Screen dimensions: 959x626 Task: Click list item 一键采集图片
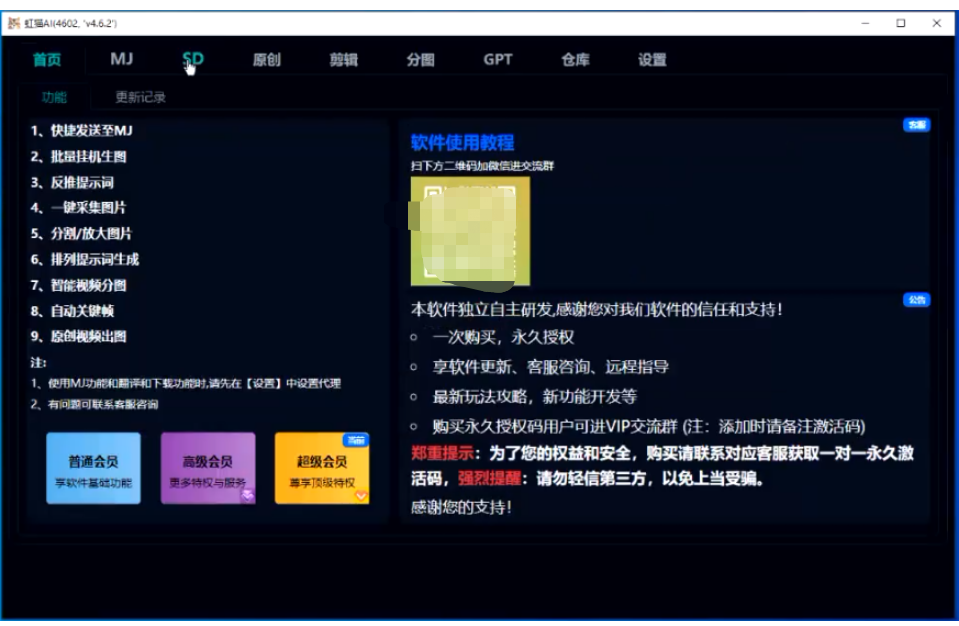pyautogui.click(x=78, y=208)
